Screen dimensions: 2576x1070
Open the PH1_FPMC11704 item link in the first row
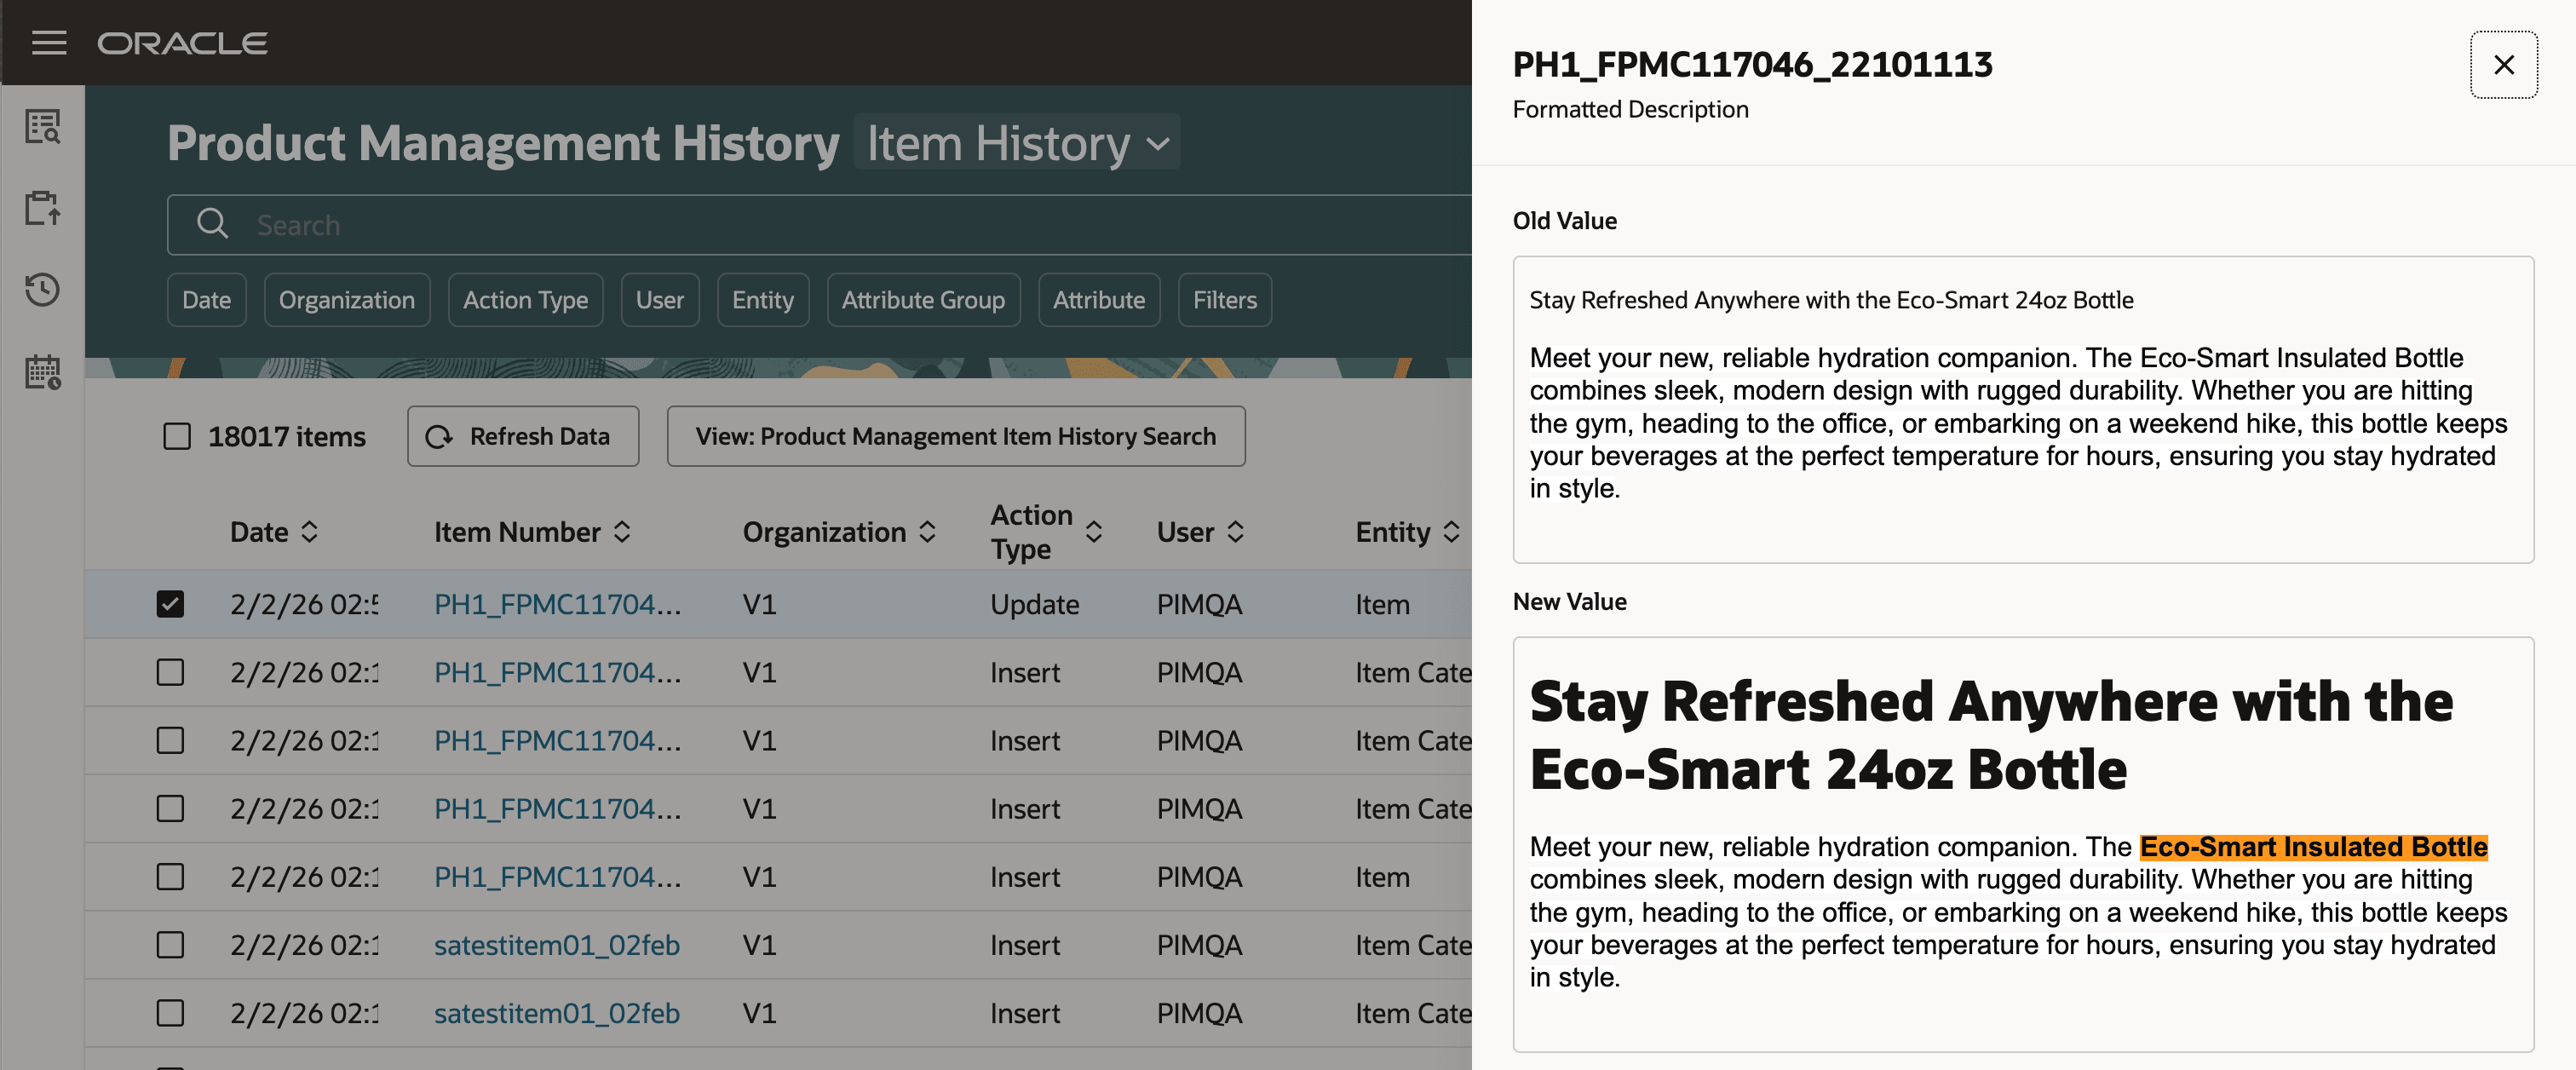click(x=557, y=604)
